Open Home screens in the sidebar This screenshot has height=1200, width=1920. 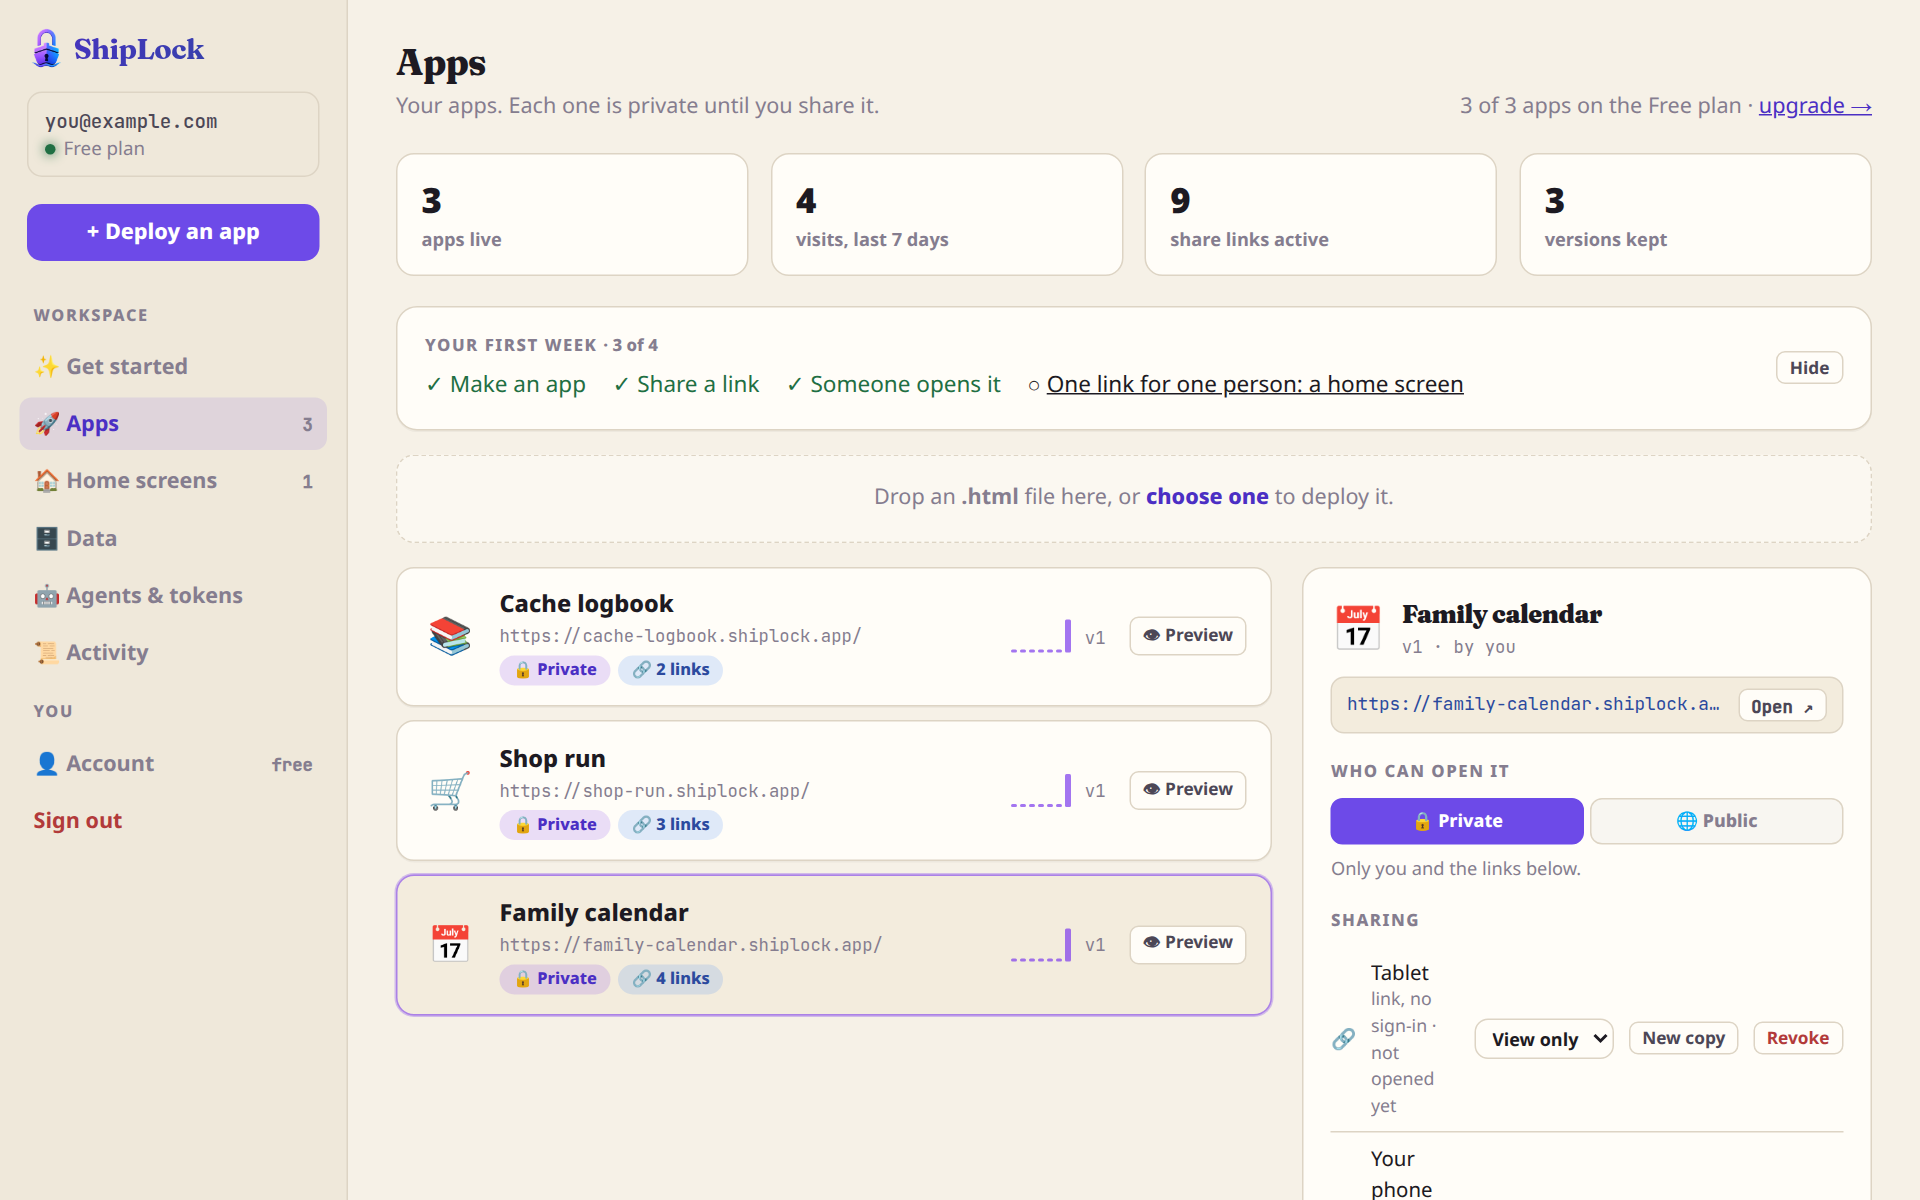click(x=173, y=481)
